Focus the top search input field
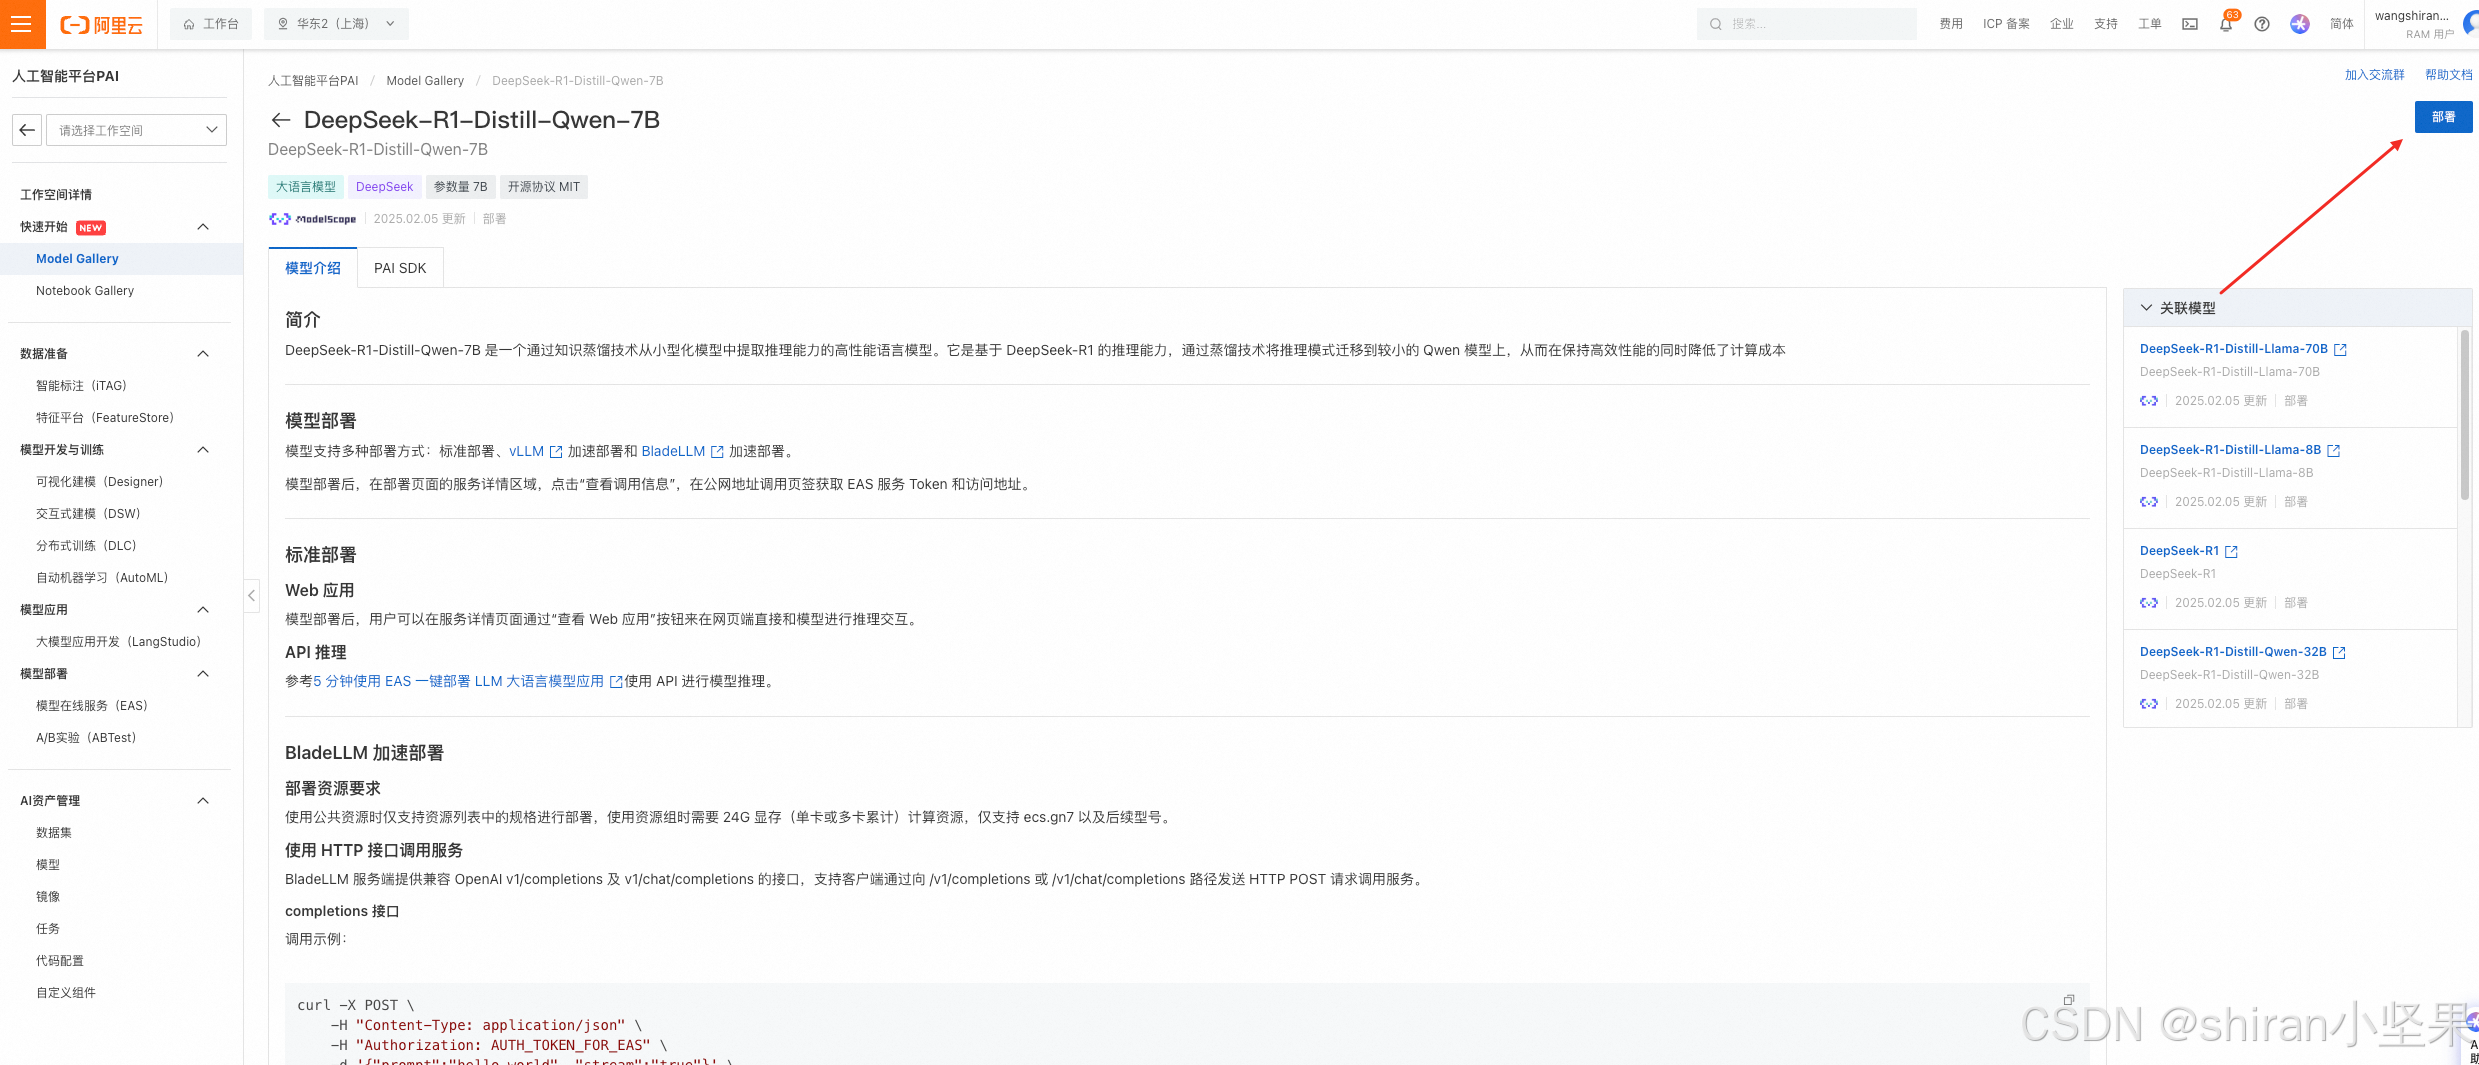 1807,24
